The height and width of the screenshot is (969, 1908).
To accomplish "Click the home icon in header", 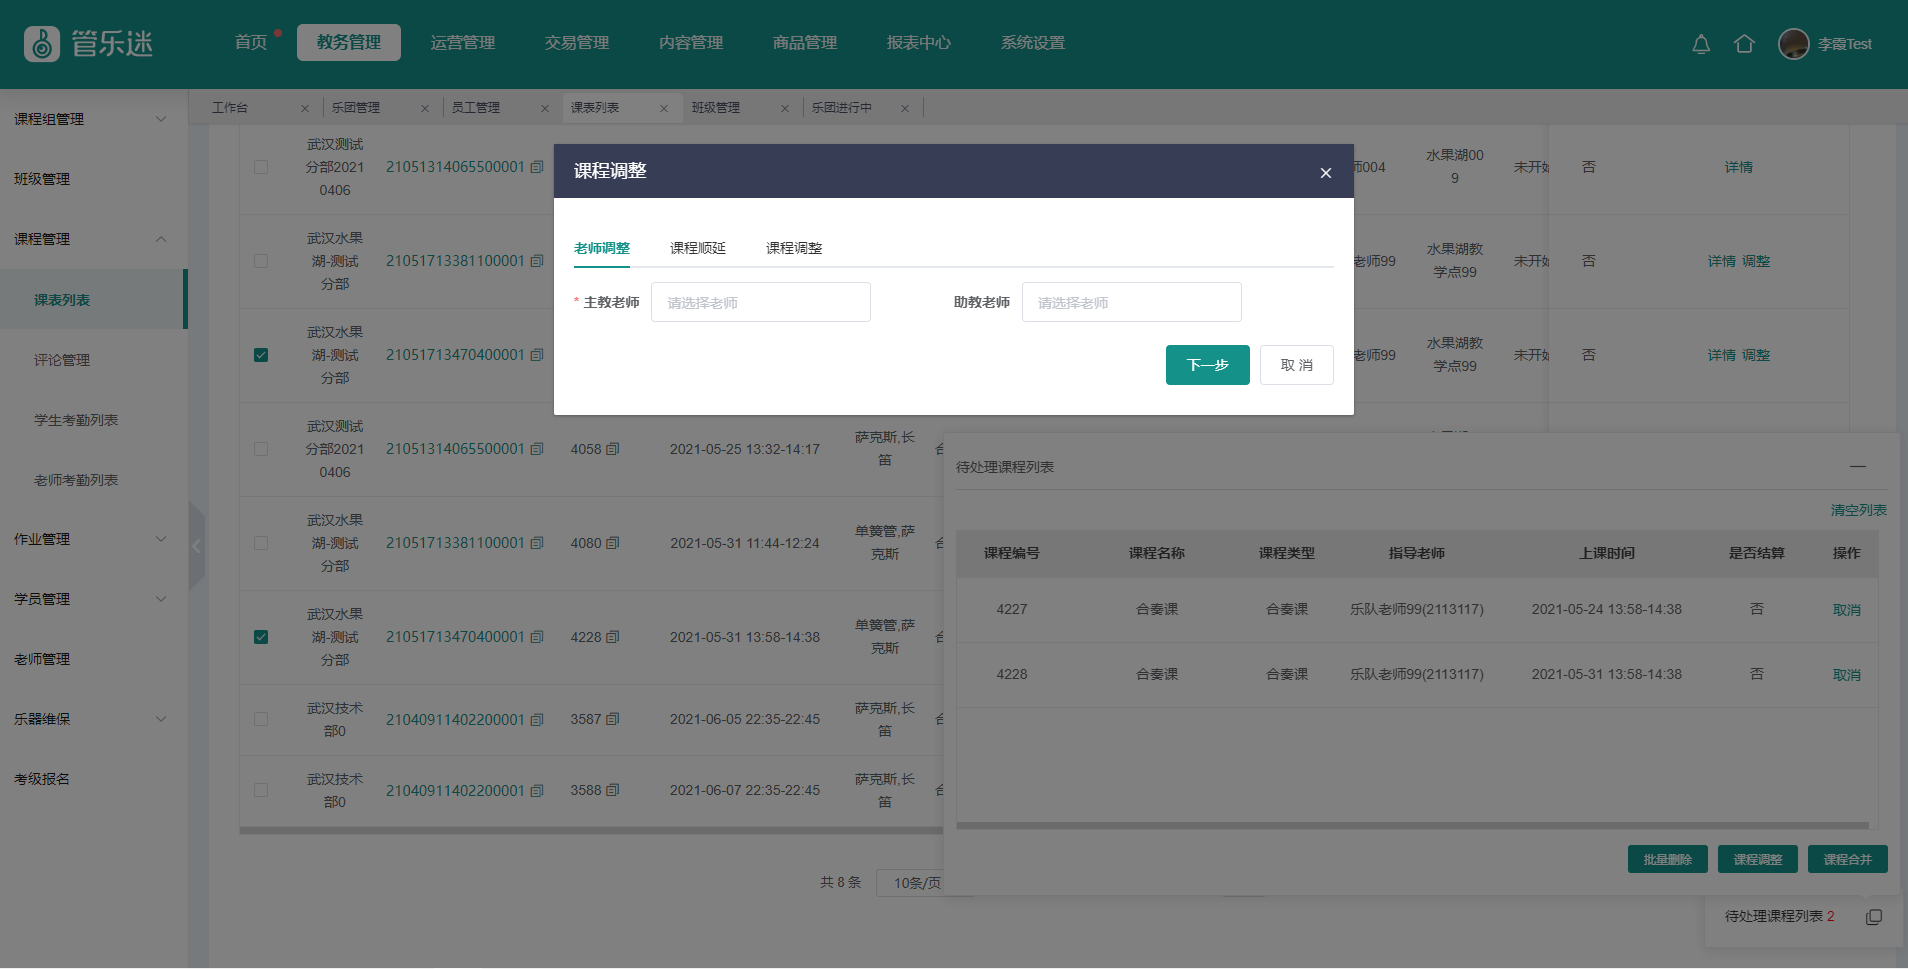I will 1744,44.
